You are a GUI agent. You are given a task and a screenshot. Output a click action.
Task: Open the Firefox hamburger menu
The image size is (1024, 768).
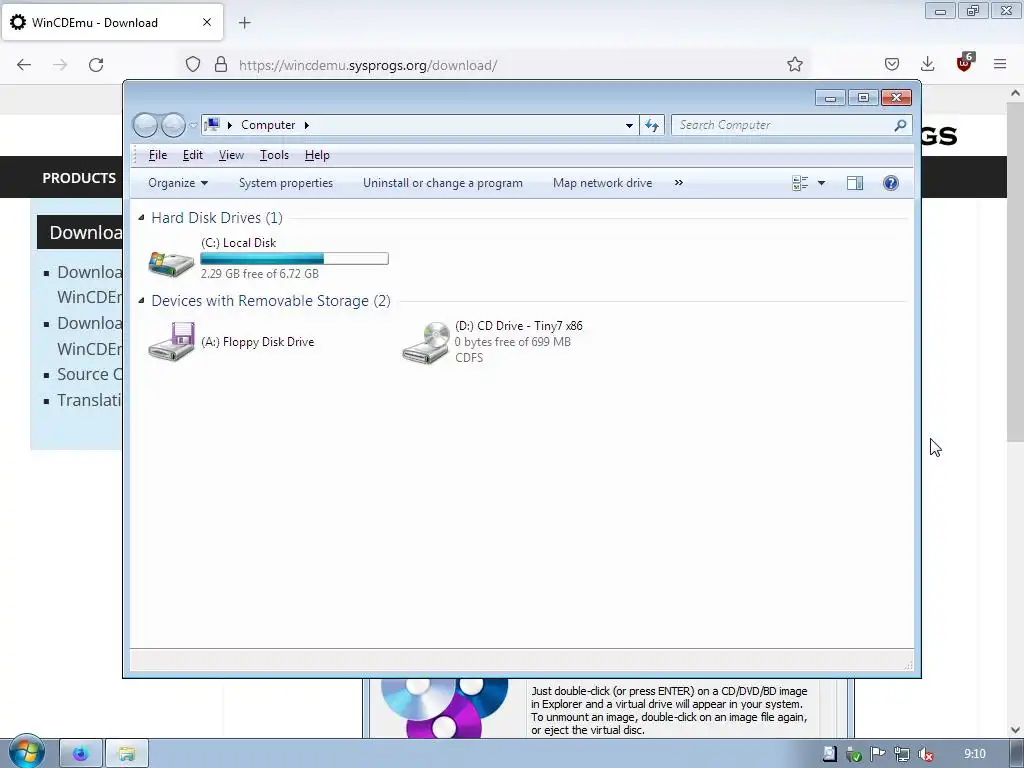point(1000,64)
